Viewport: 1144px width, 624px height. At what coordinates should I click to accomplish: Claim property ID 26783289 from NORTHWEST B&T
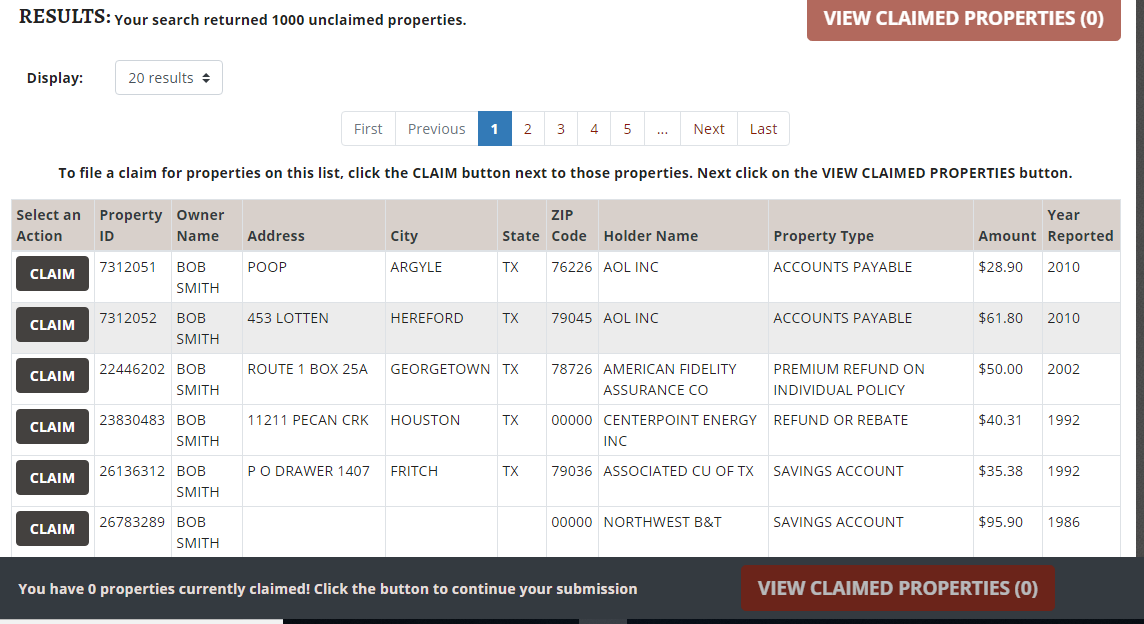click(51, 528)
